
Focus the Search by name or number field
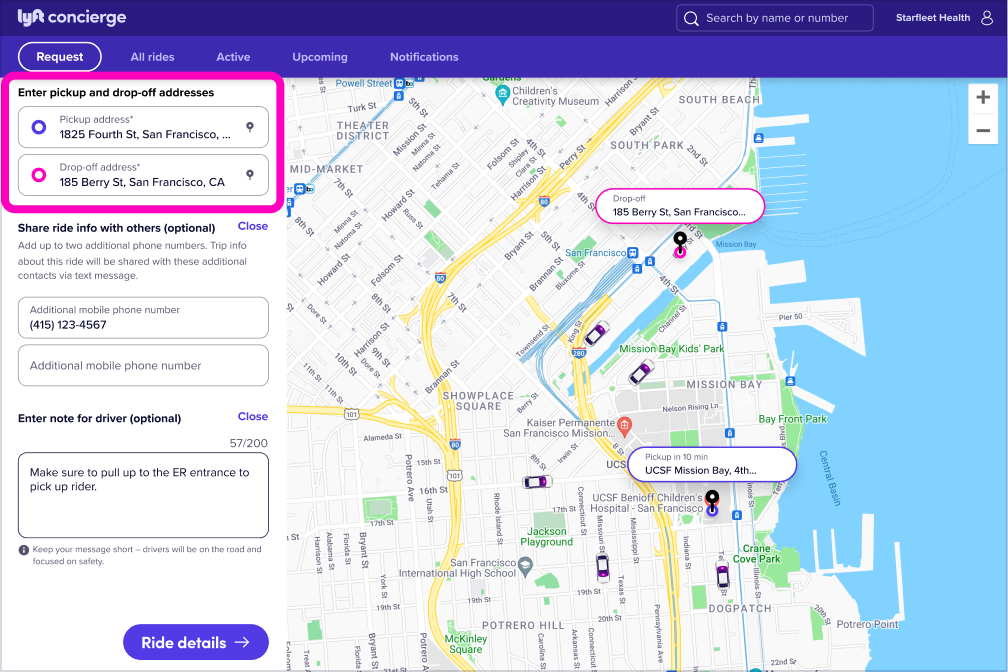point(775,18)
